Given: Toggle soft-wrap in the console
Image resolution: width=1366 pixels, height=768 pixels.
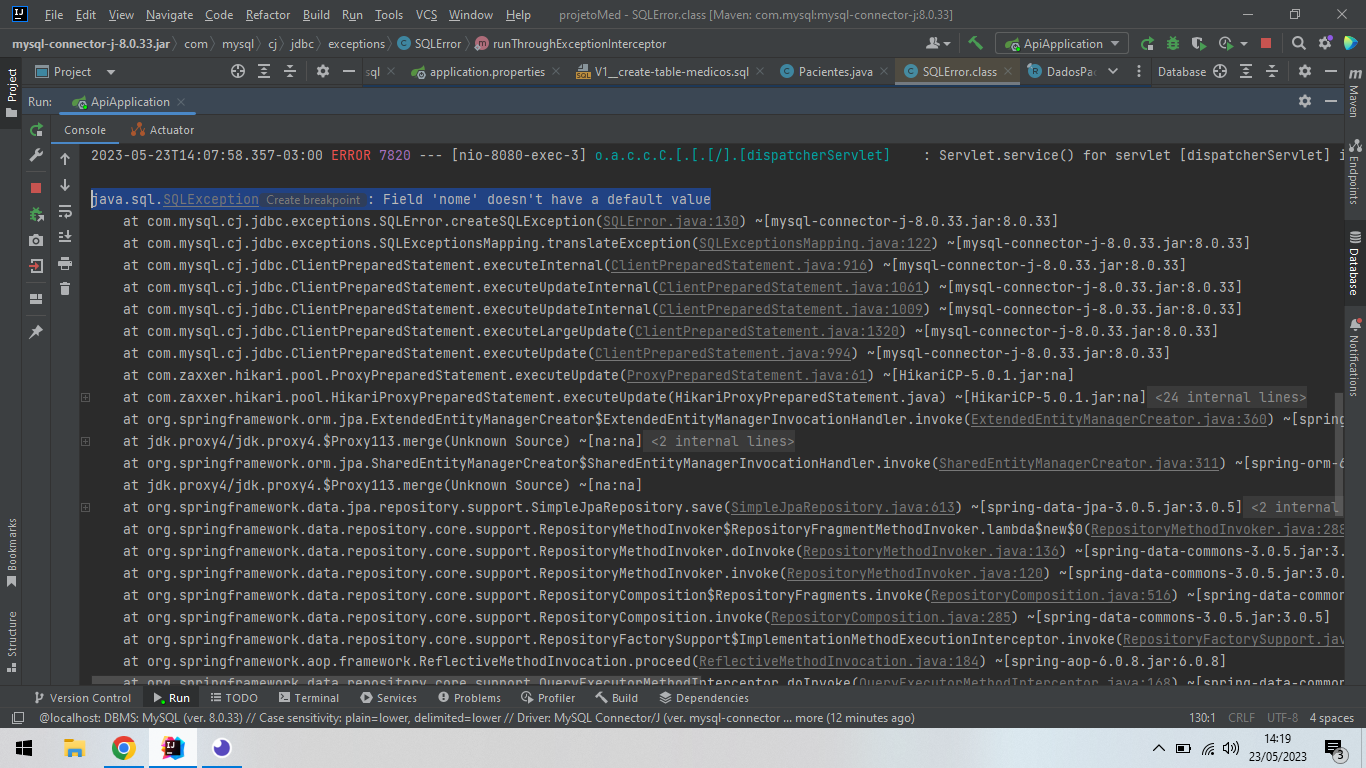Looking at the screenshot, I should pyautogui.click(x=65, y=211).
